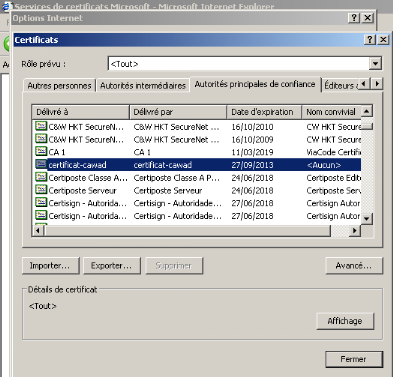This screenshot has height=377, width=393.
Task: Click the up arrow of the list's vertical scrollbar
Action: (x=367, y=111)
